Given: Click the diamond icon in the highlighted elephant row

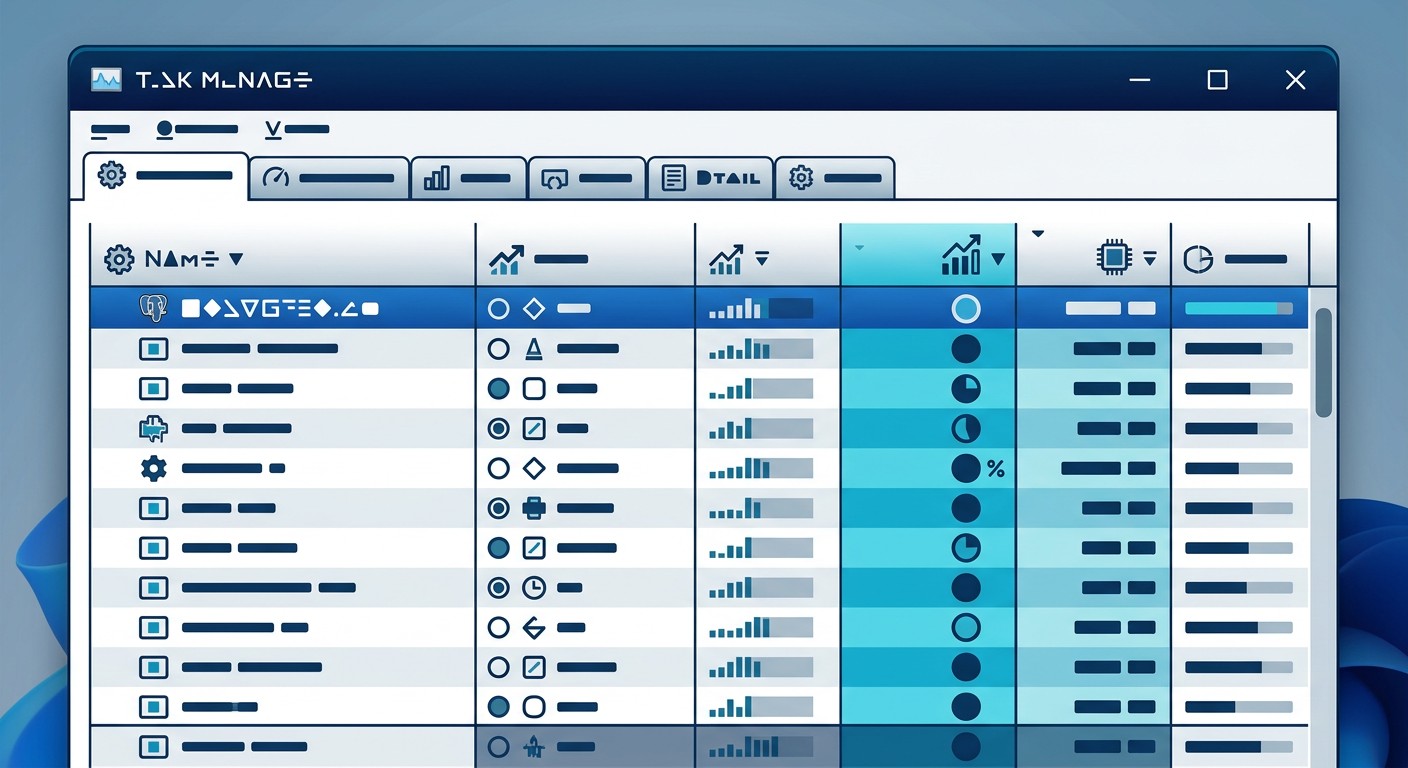Looking at the screenshot, I should pos(534,309).
